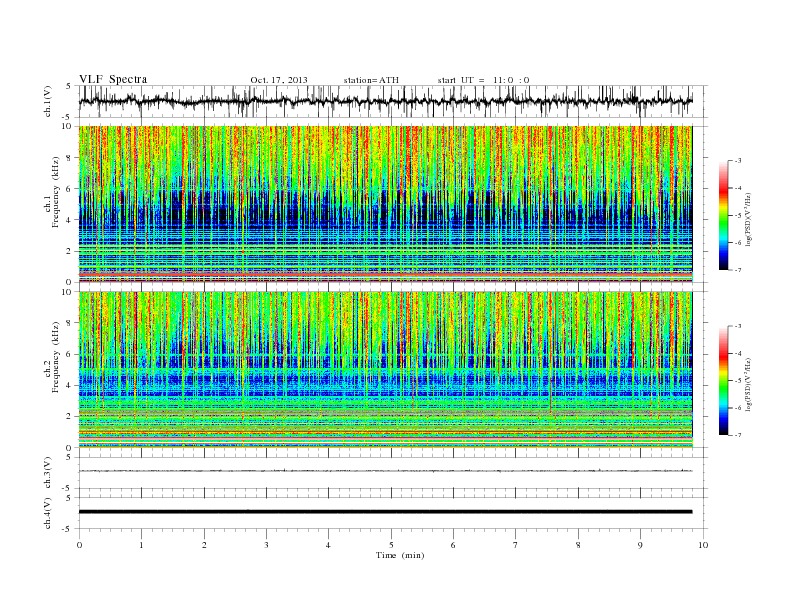Viewport: 792px width, 612px height.
Task: Click the "Time (min)" x-axis label
Action: coord(400,555)
